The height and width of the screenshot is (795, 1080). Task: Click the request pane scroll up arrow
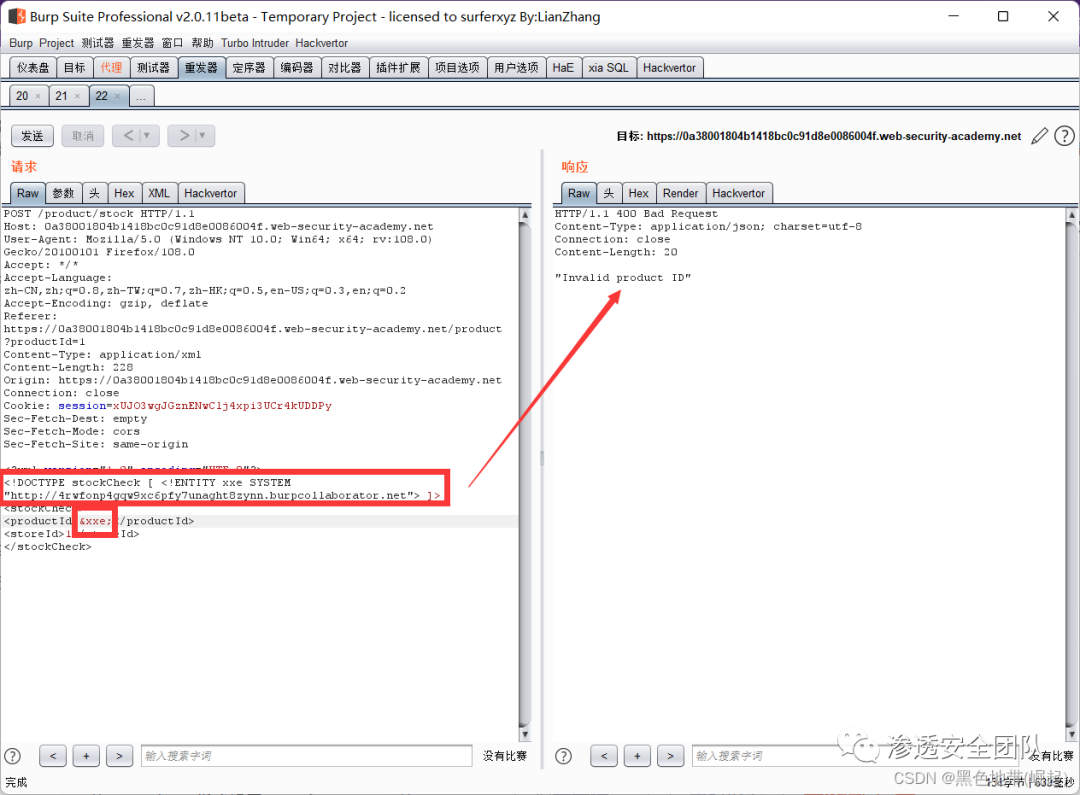525,215
